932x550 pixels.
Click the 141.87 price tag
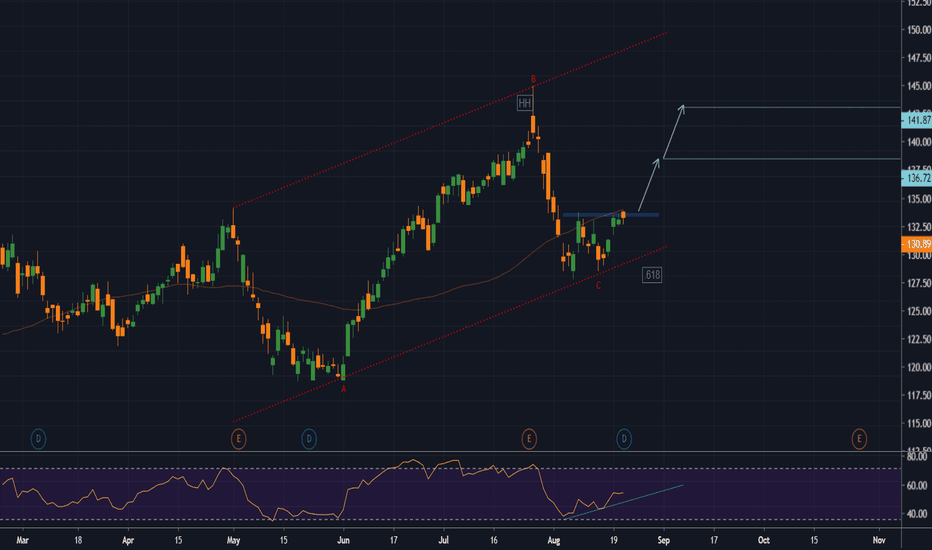coord(917,120)
